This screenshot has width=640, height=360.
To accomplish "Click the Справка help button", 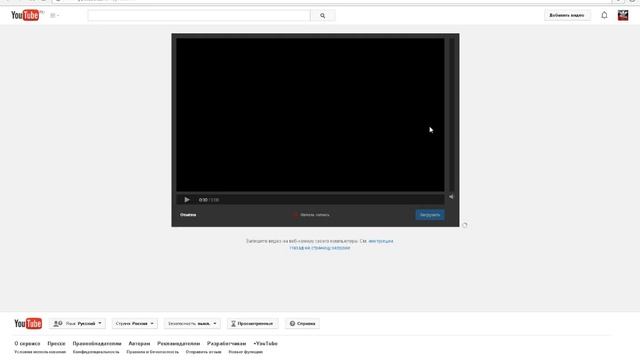I will pyautogui.click(x=302, y=323).
